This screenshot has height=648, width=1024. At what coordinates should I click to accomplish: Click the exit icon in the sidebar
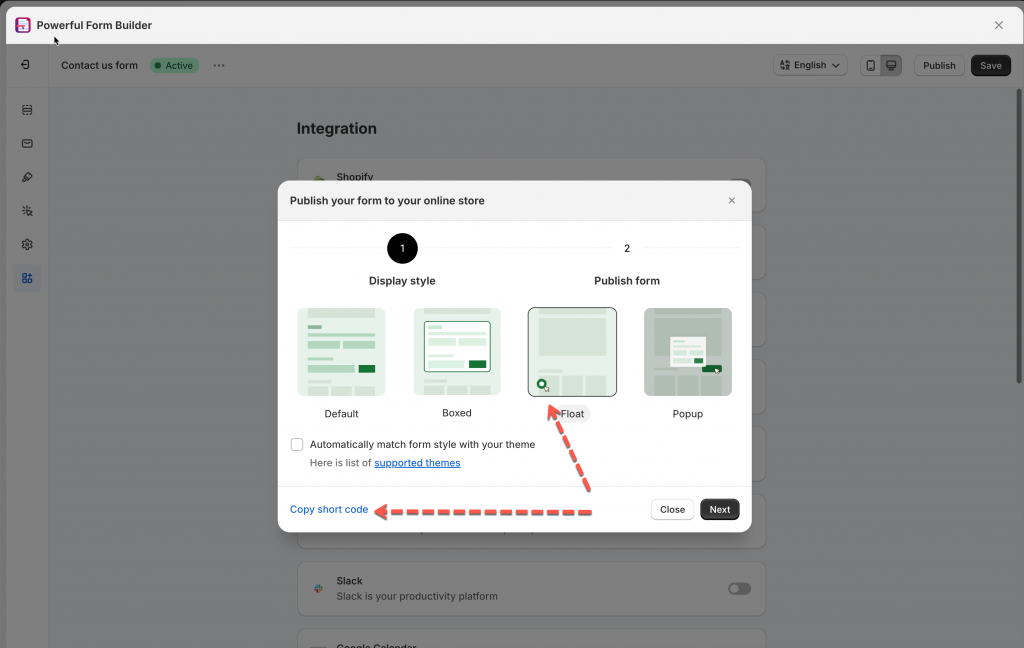coord(26,65)
